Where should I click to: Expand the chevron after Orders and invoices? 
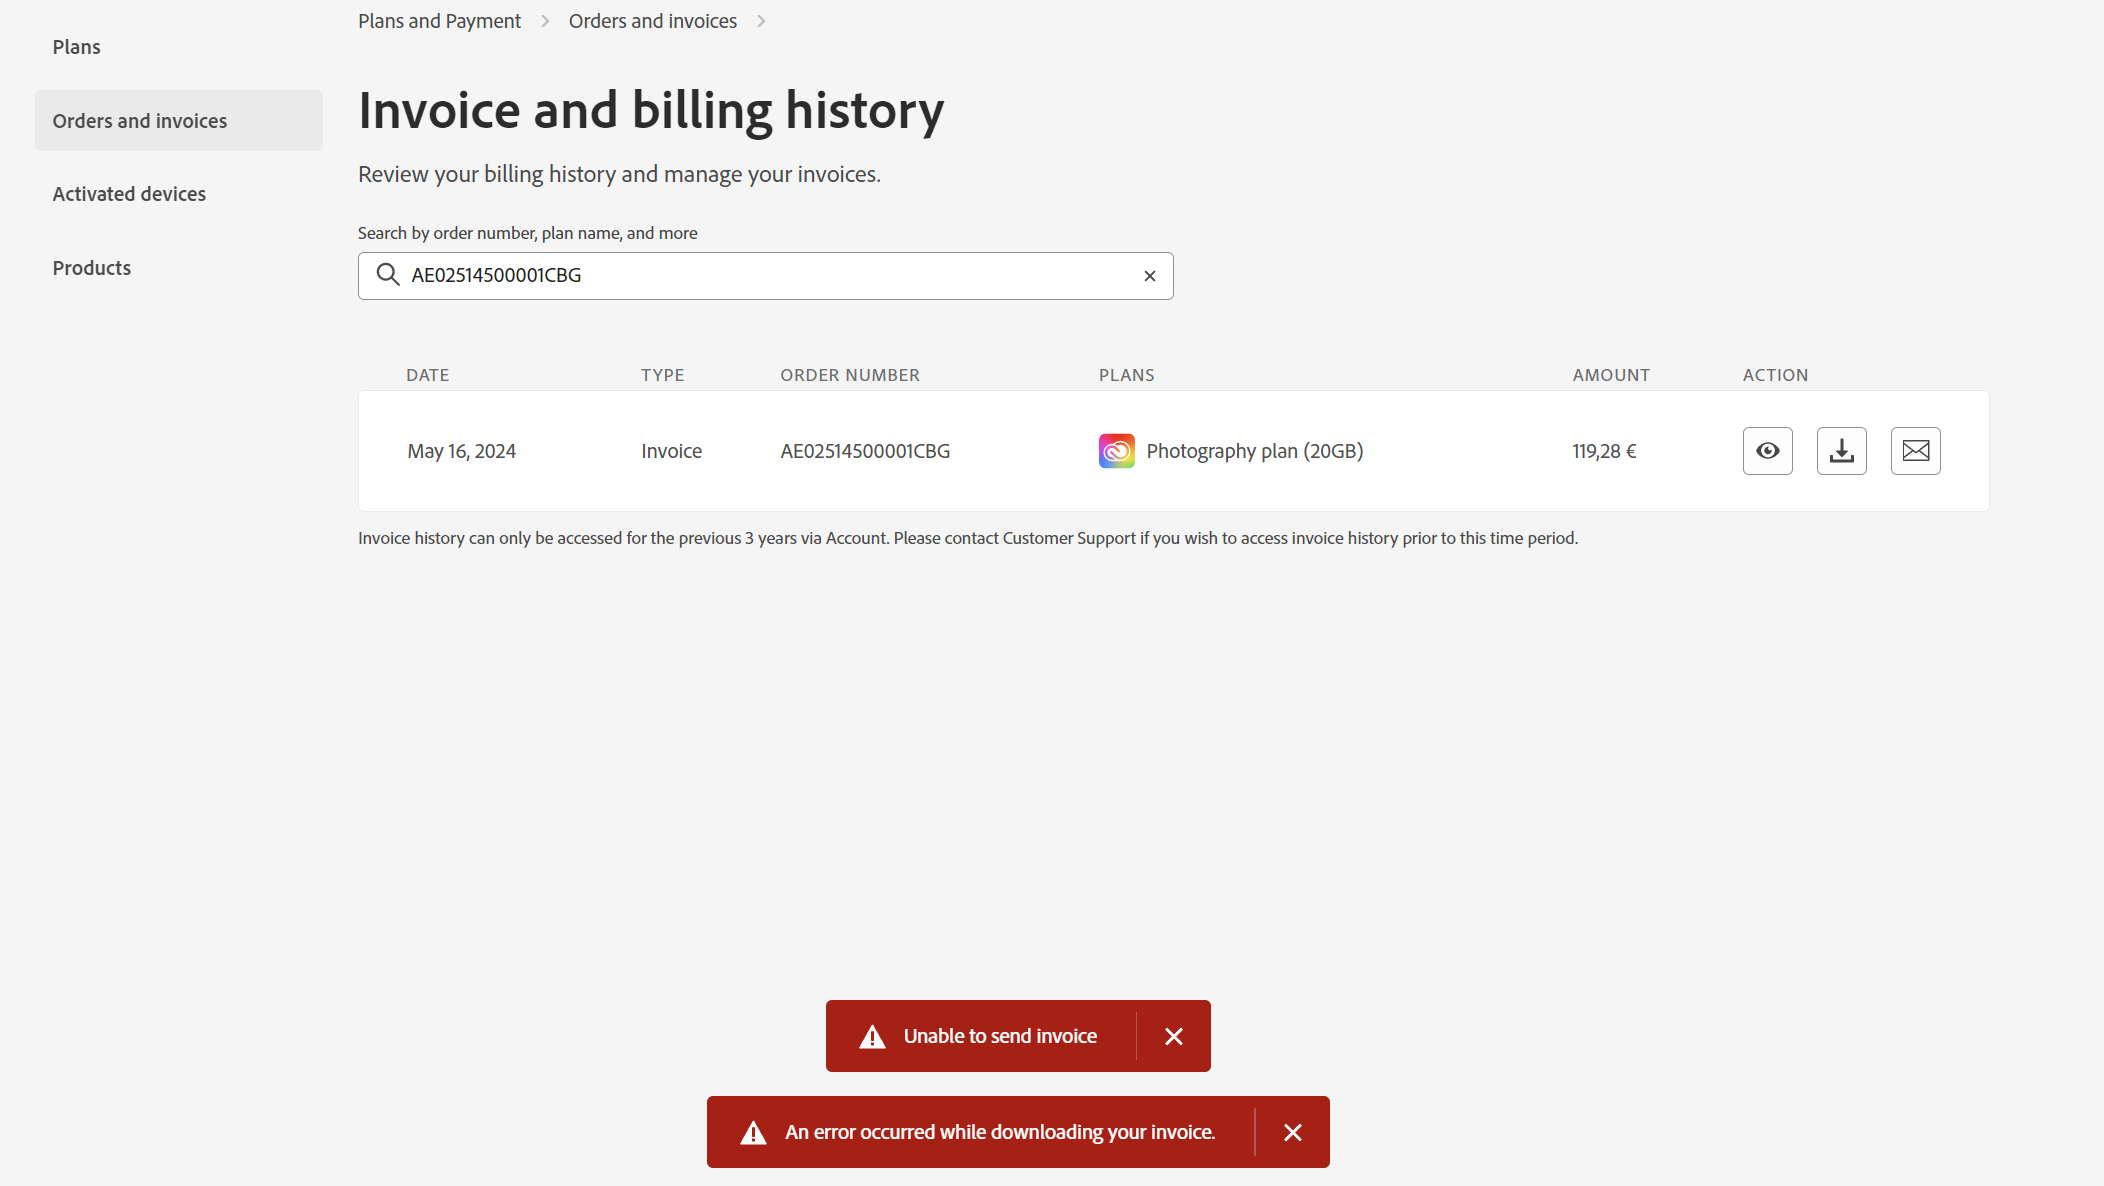(x=761, y=20)
